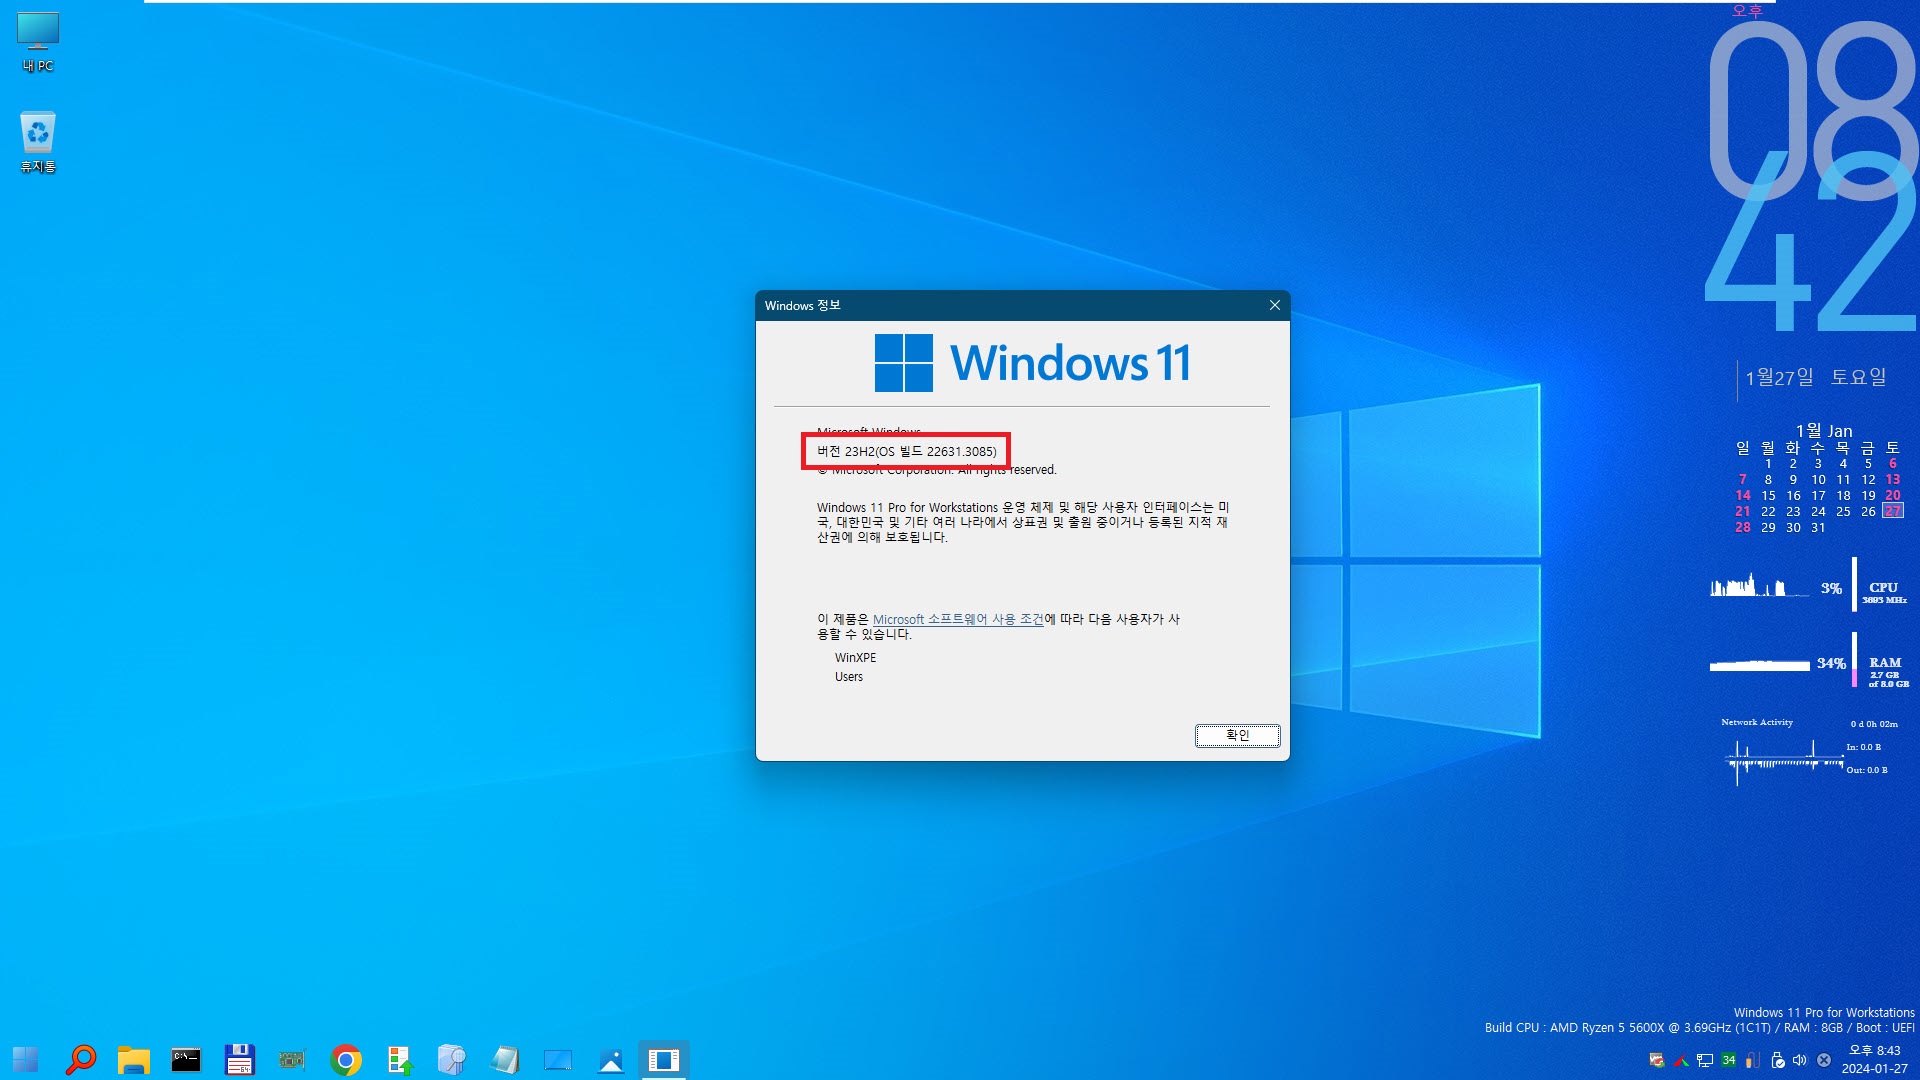The image size is (1920, 1080).
Task: Open the network computer tray icon
Action: coord(1705,1060)
